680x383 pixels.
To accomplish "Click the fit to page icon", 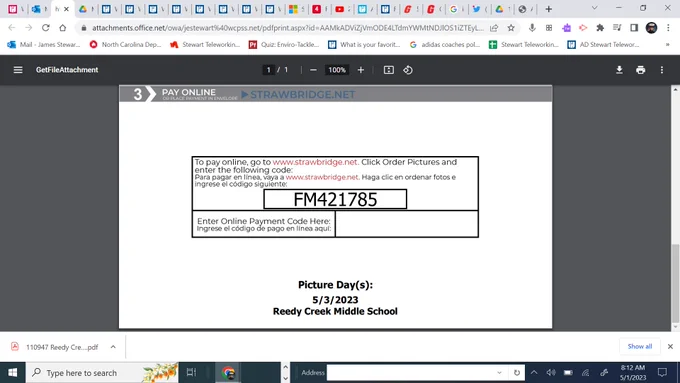I will 389,70.
